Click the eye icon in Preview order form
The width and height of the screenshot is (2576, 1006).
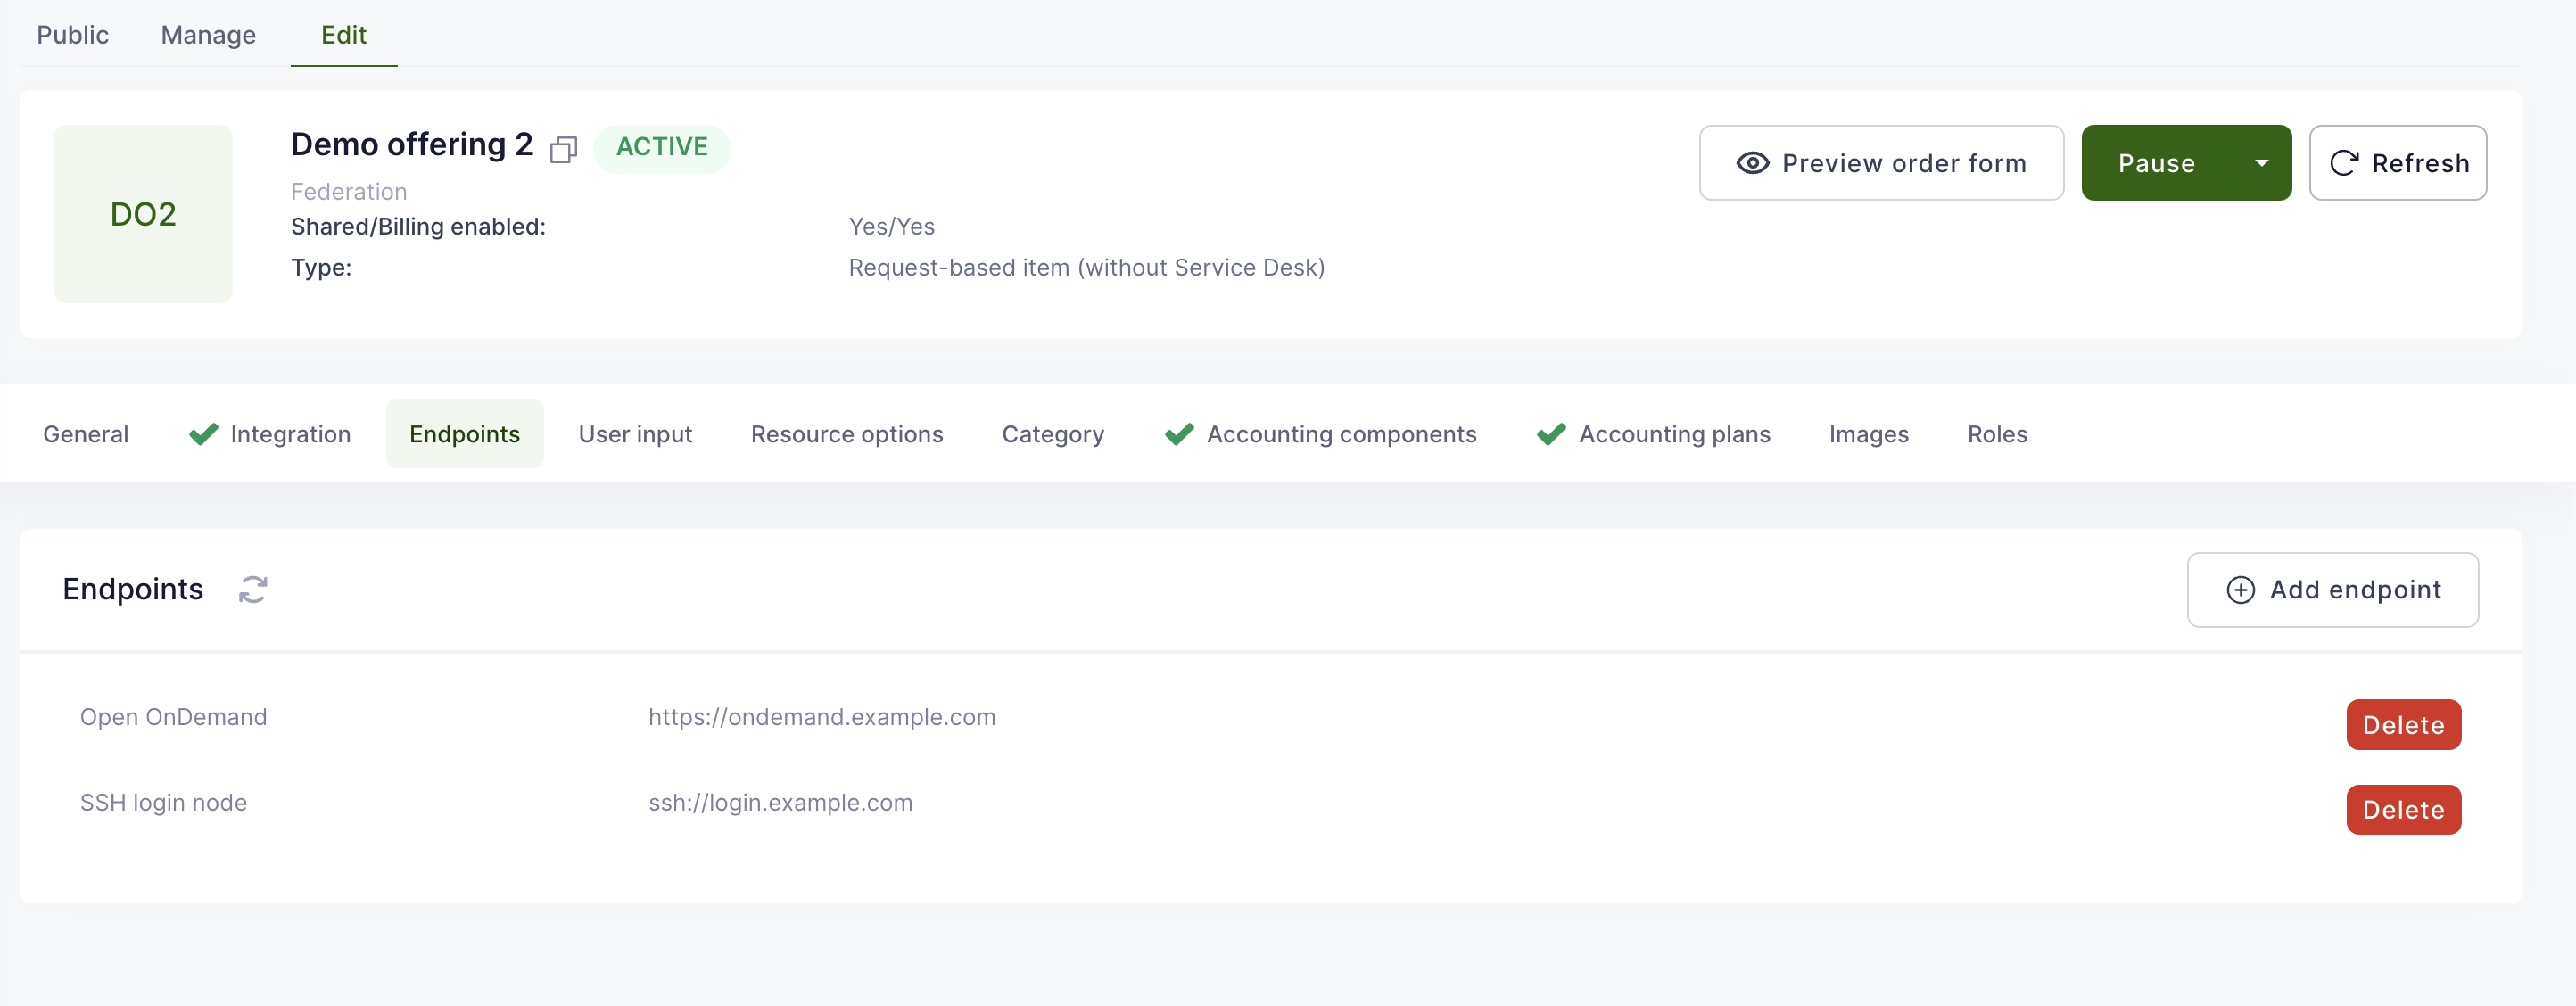pyautogui.click(x=1752, y=163)
